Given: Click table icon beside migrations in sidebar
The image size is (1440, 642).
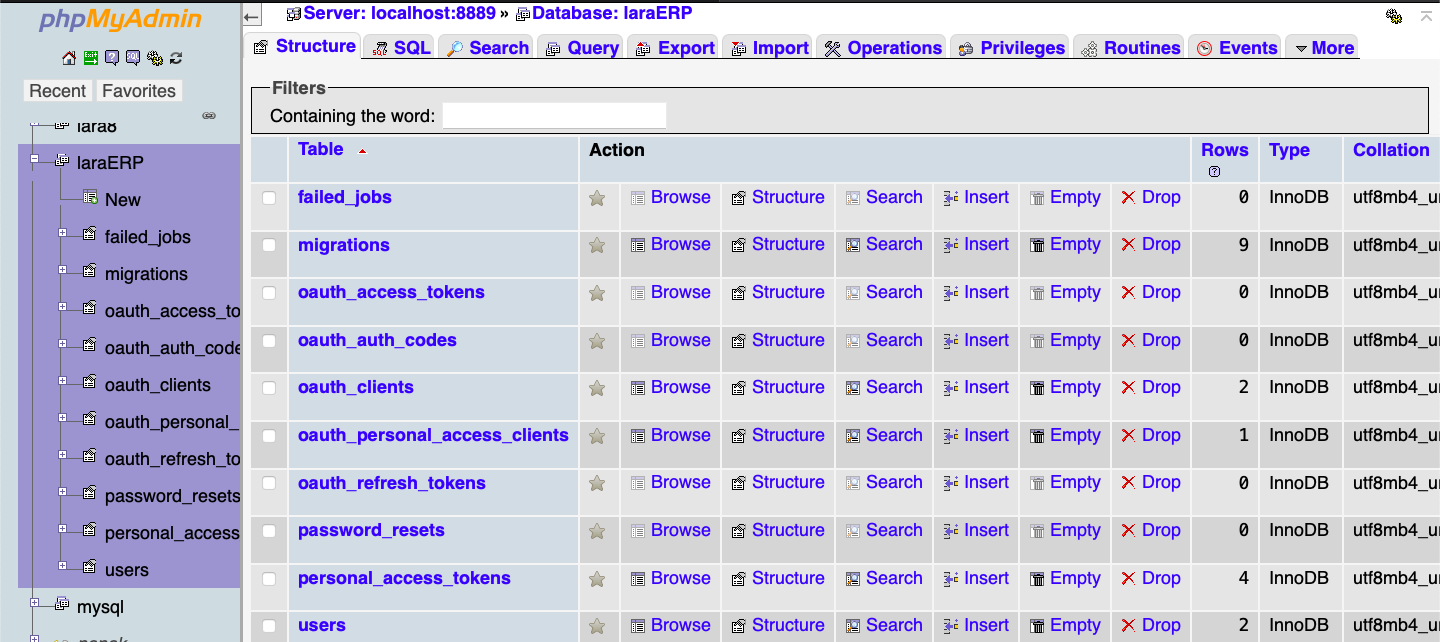Looking at the screenshot, I should pyautogui.click(x=89, y=271).
